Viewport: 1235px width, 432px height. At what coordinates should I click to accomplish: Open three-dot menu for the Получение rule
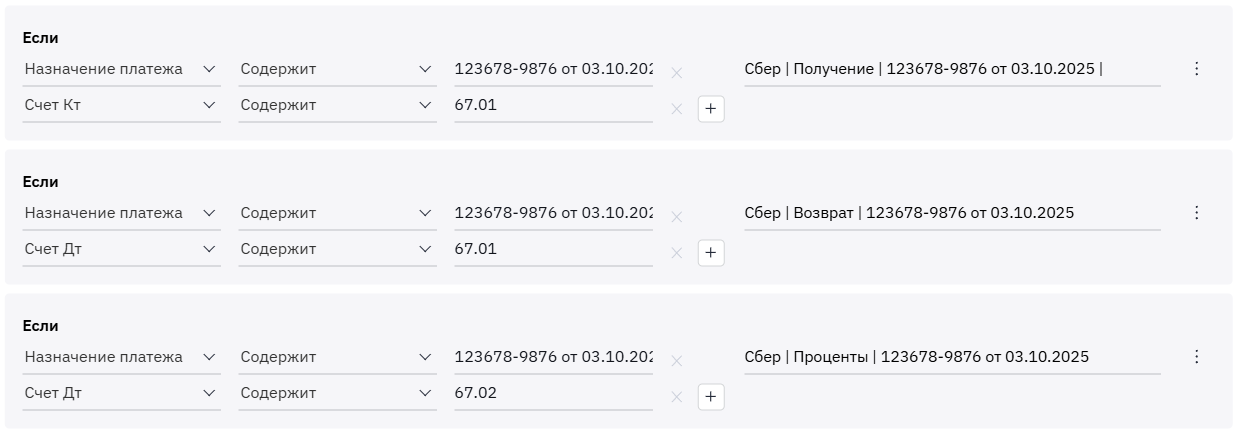point(1196,69)
